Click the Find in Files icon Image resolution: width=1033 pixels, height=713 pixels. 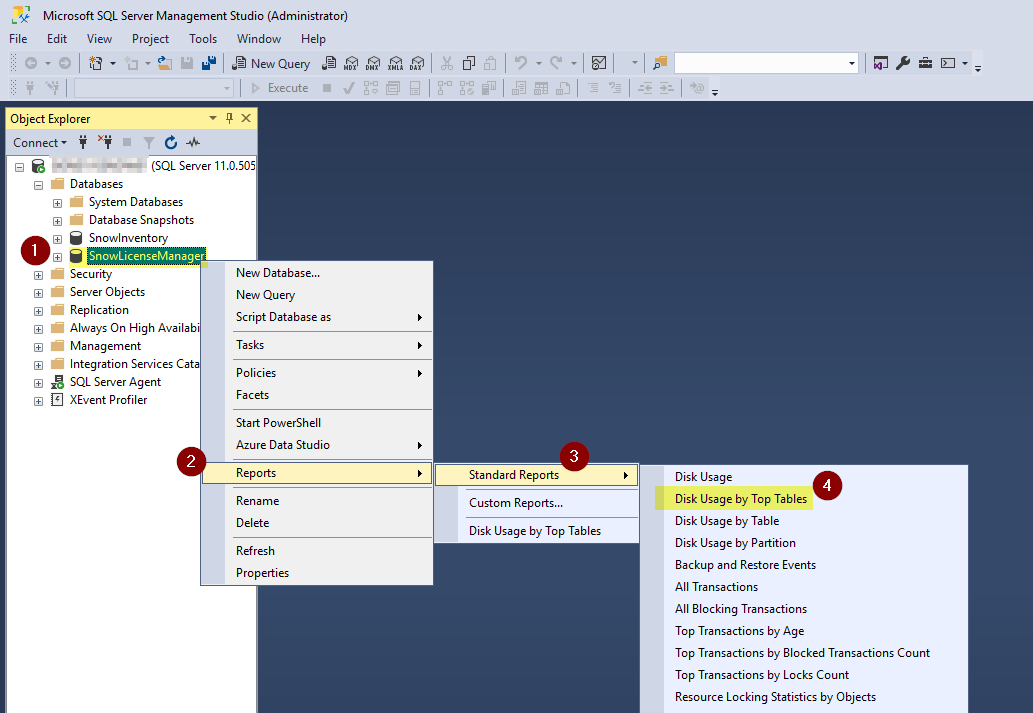pyautogui.click(x=659, y=63)
